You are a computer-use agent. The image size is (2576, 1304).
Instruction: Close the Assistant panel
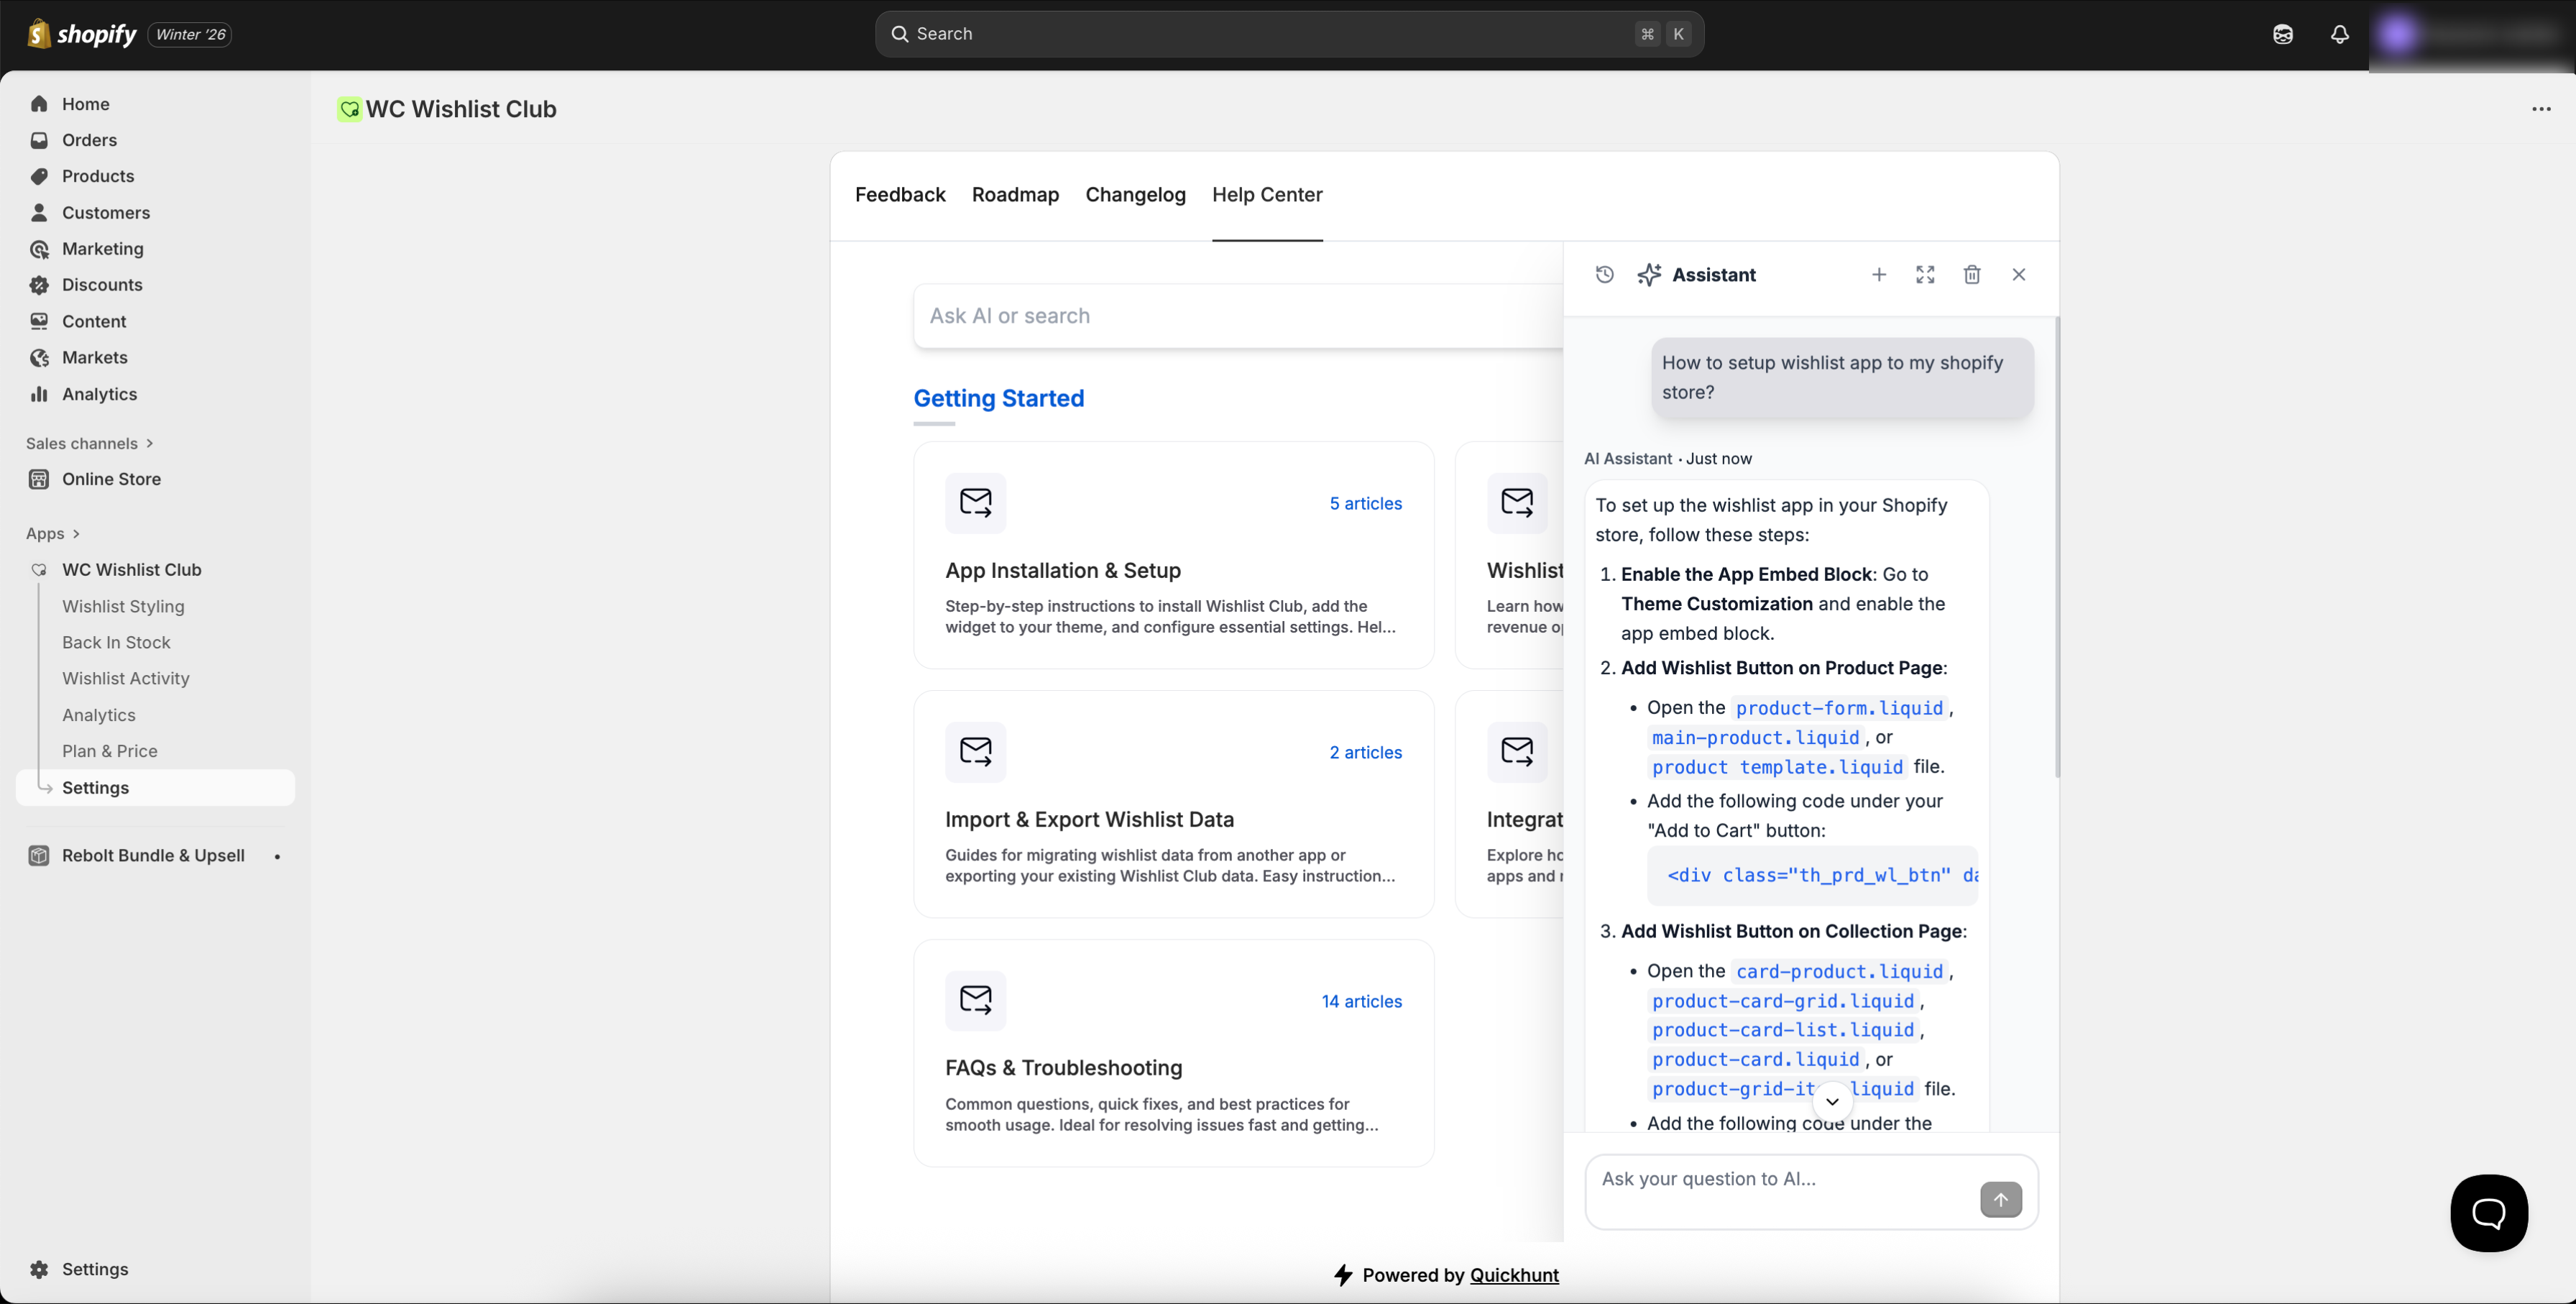2019,274
